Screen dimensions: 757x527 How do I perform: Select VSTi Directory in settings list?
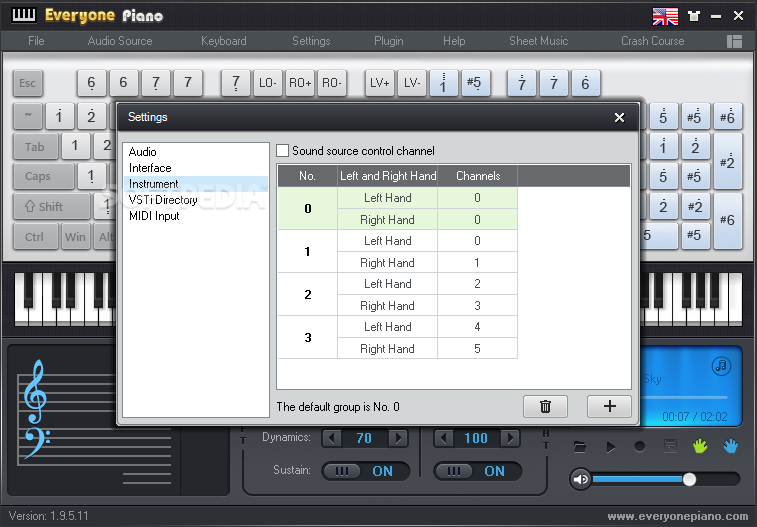[196, 200]
